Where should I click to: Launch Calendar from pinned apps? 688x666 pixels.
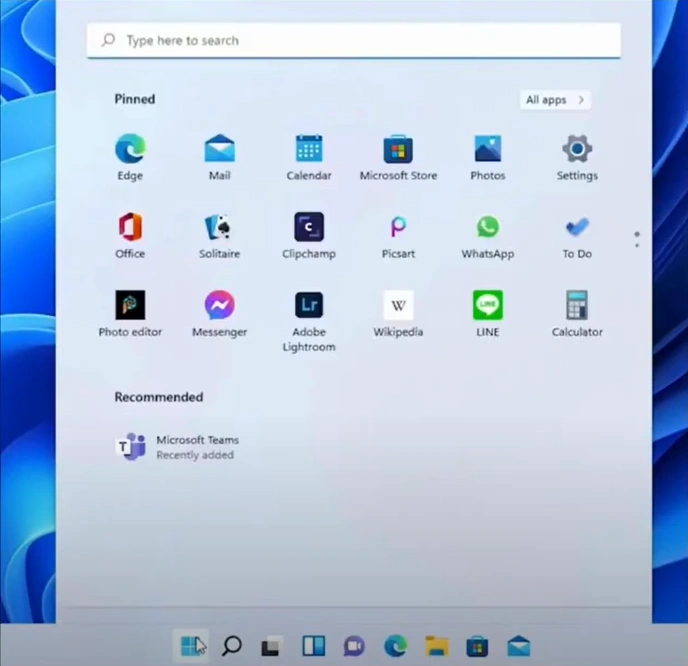tap(309, 157)
